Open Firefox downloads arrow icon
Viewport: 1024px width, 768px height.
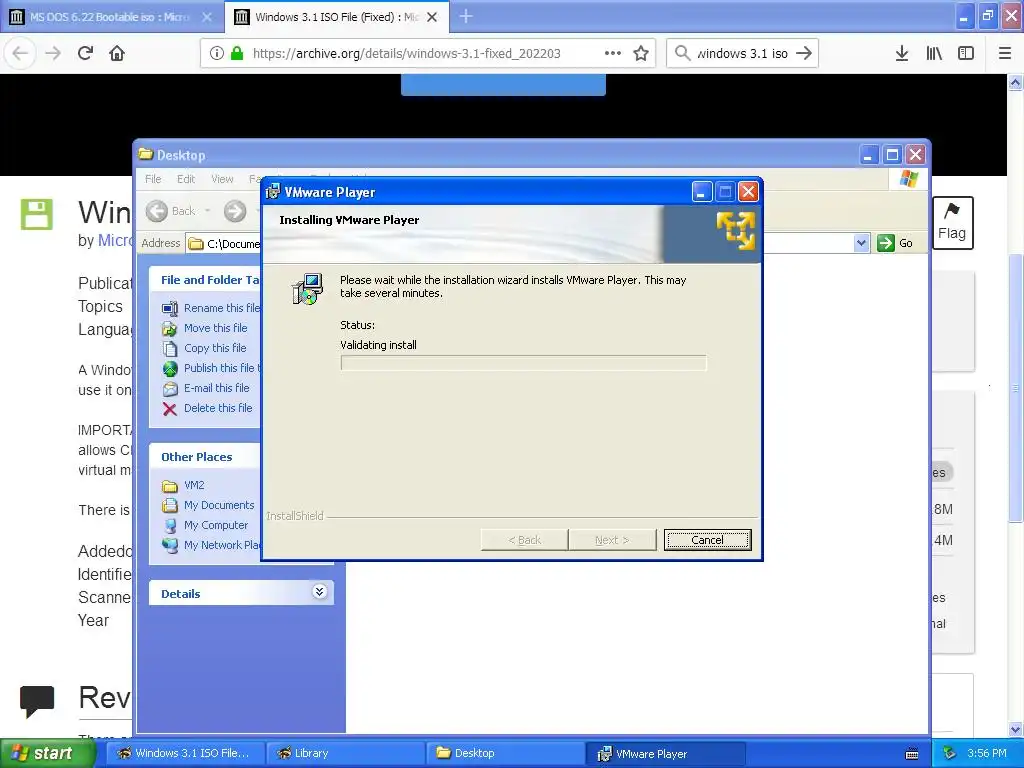902,53
